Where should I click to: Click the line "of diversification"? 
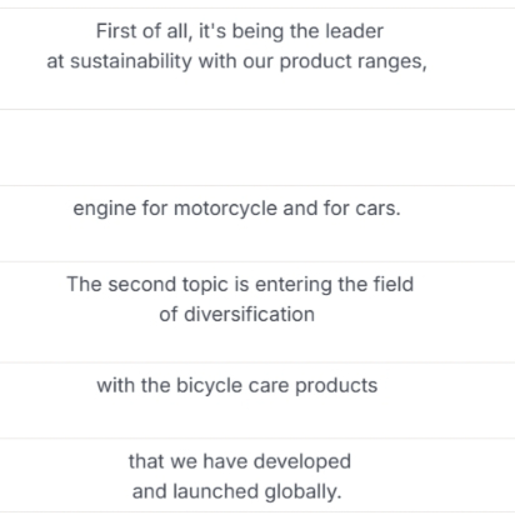(237, 314)
